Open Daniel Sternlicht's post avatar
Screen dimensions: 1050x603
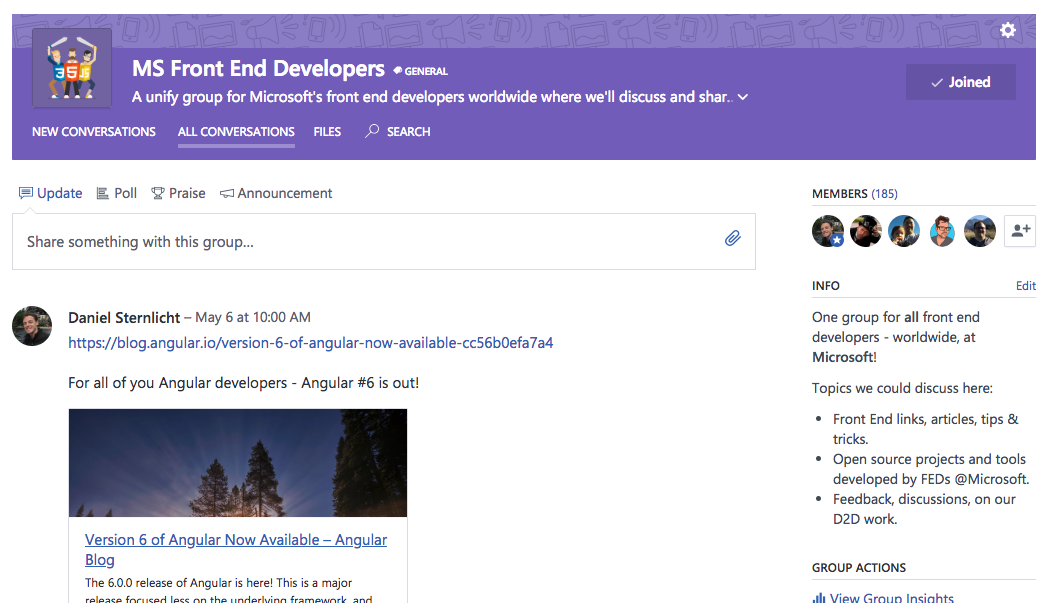32,326
